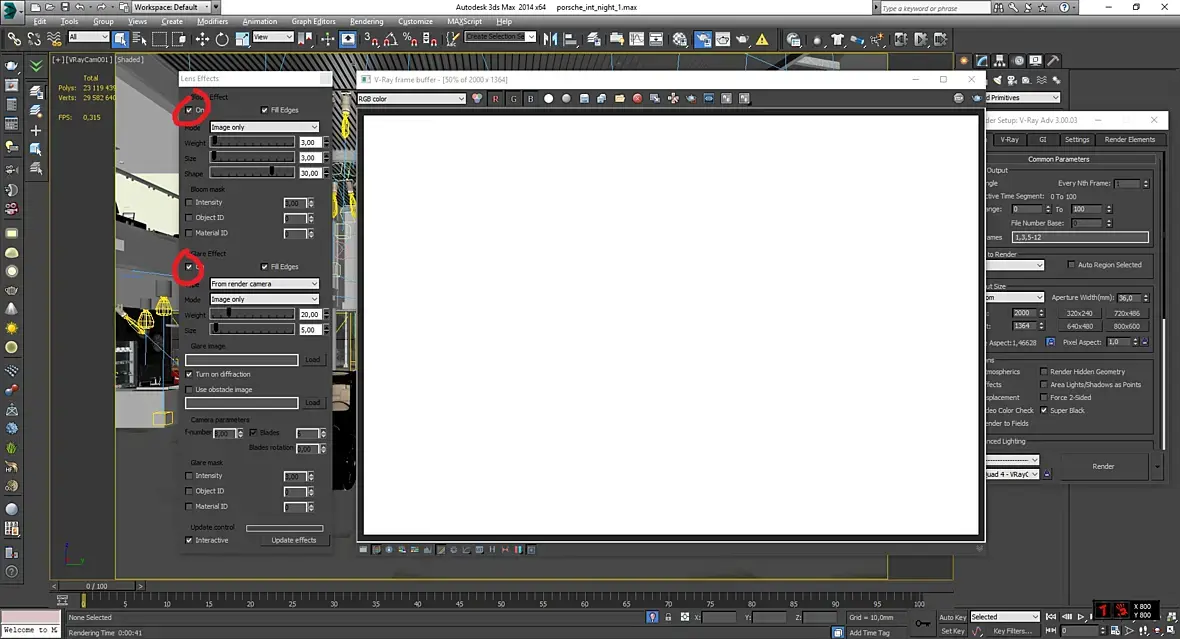
Task: Open the Workspace: Default dropdown
Action: coord(171,7)
